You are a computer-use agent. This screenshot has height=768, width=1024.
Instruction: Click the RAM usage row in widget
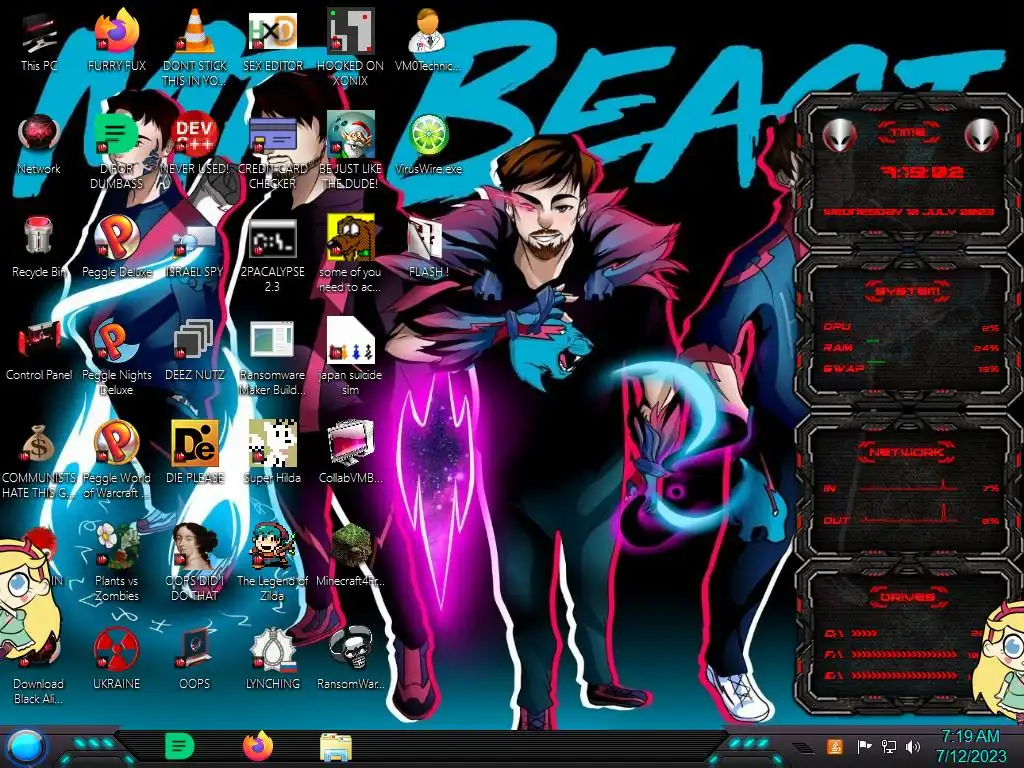911,348
